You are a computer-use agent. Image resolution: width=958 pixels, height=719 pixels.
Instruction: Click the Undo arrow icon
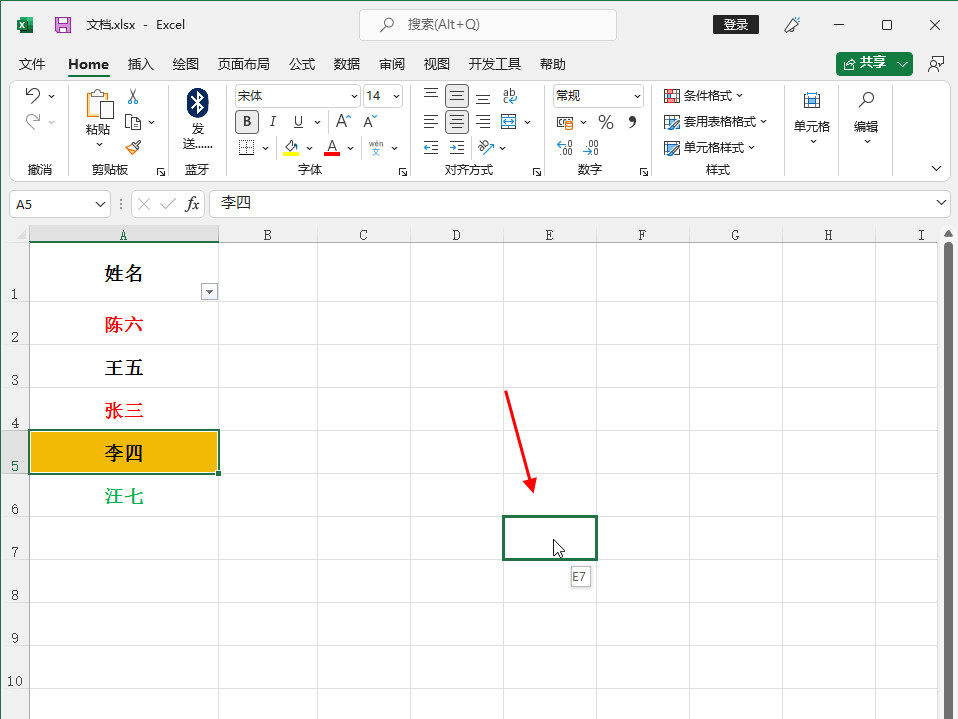point(33,95)
